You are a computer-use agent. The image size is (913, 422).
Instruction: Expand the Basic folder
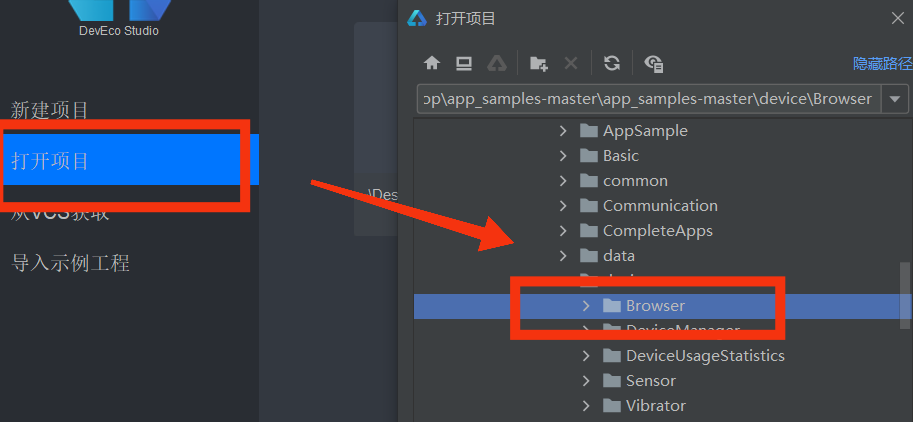[x=562, y=156]
